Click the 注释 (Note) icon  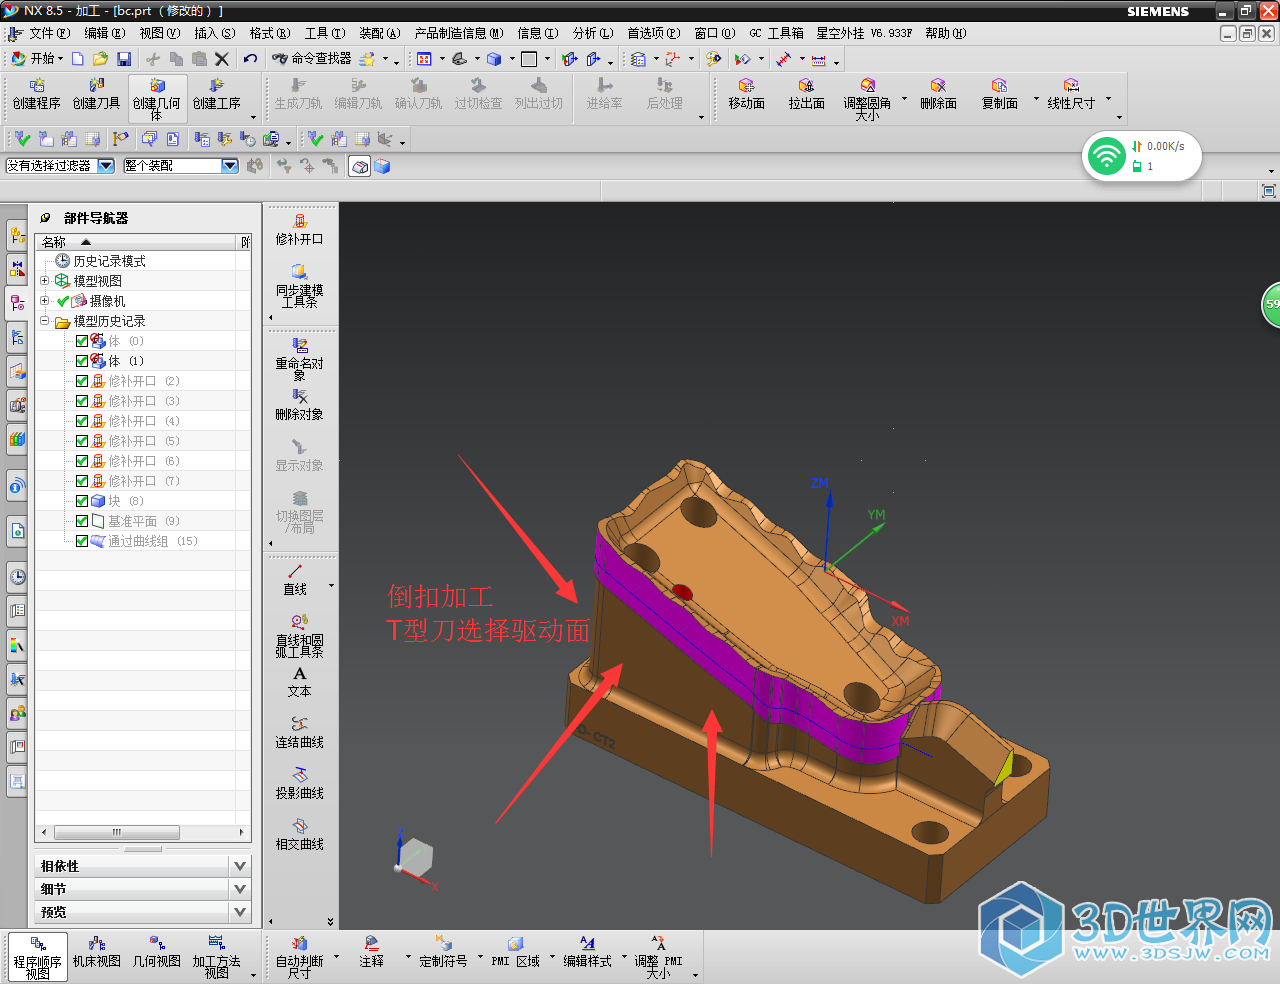(x=371, y=952)
